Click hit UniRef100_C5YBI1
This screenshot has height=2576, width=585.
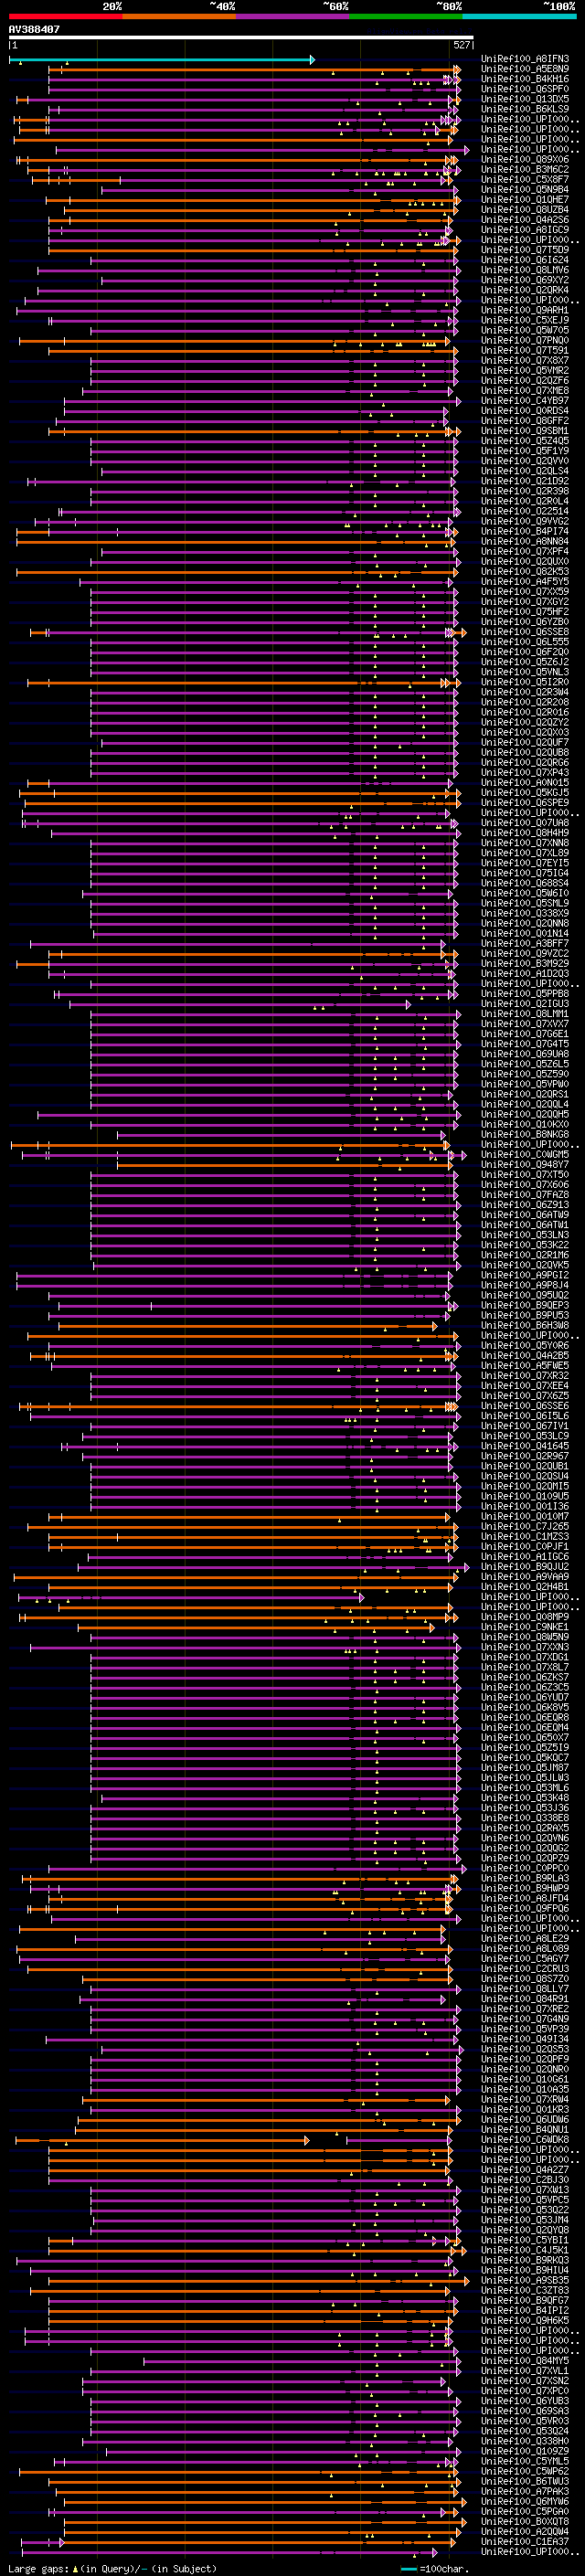525,2240
